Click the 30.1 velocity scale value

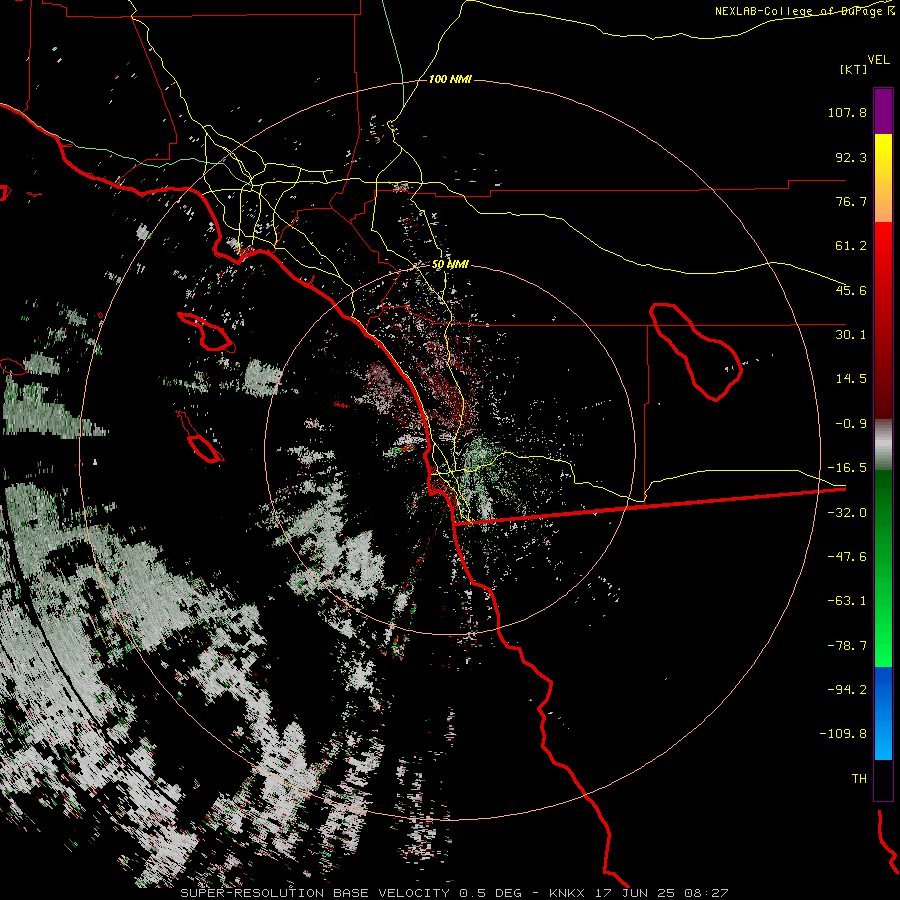[851, 334]
